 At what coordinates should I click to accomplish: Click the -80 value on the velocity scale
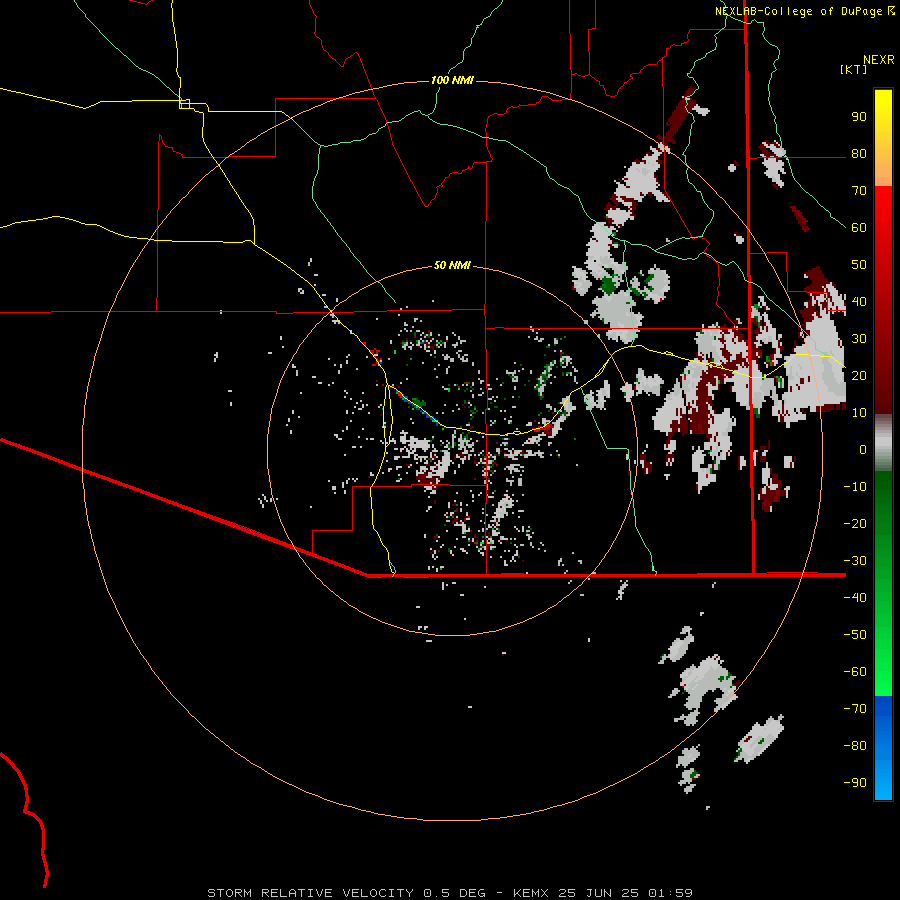[x=855, y=746]
